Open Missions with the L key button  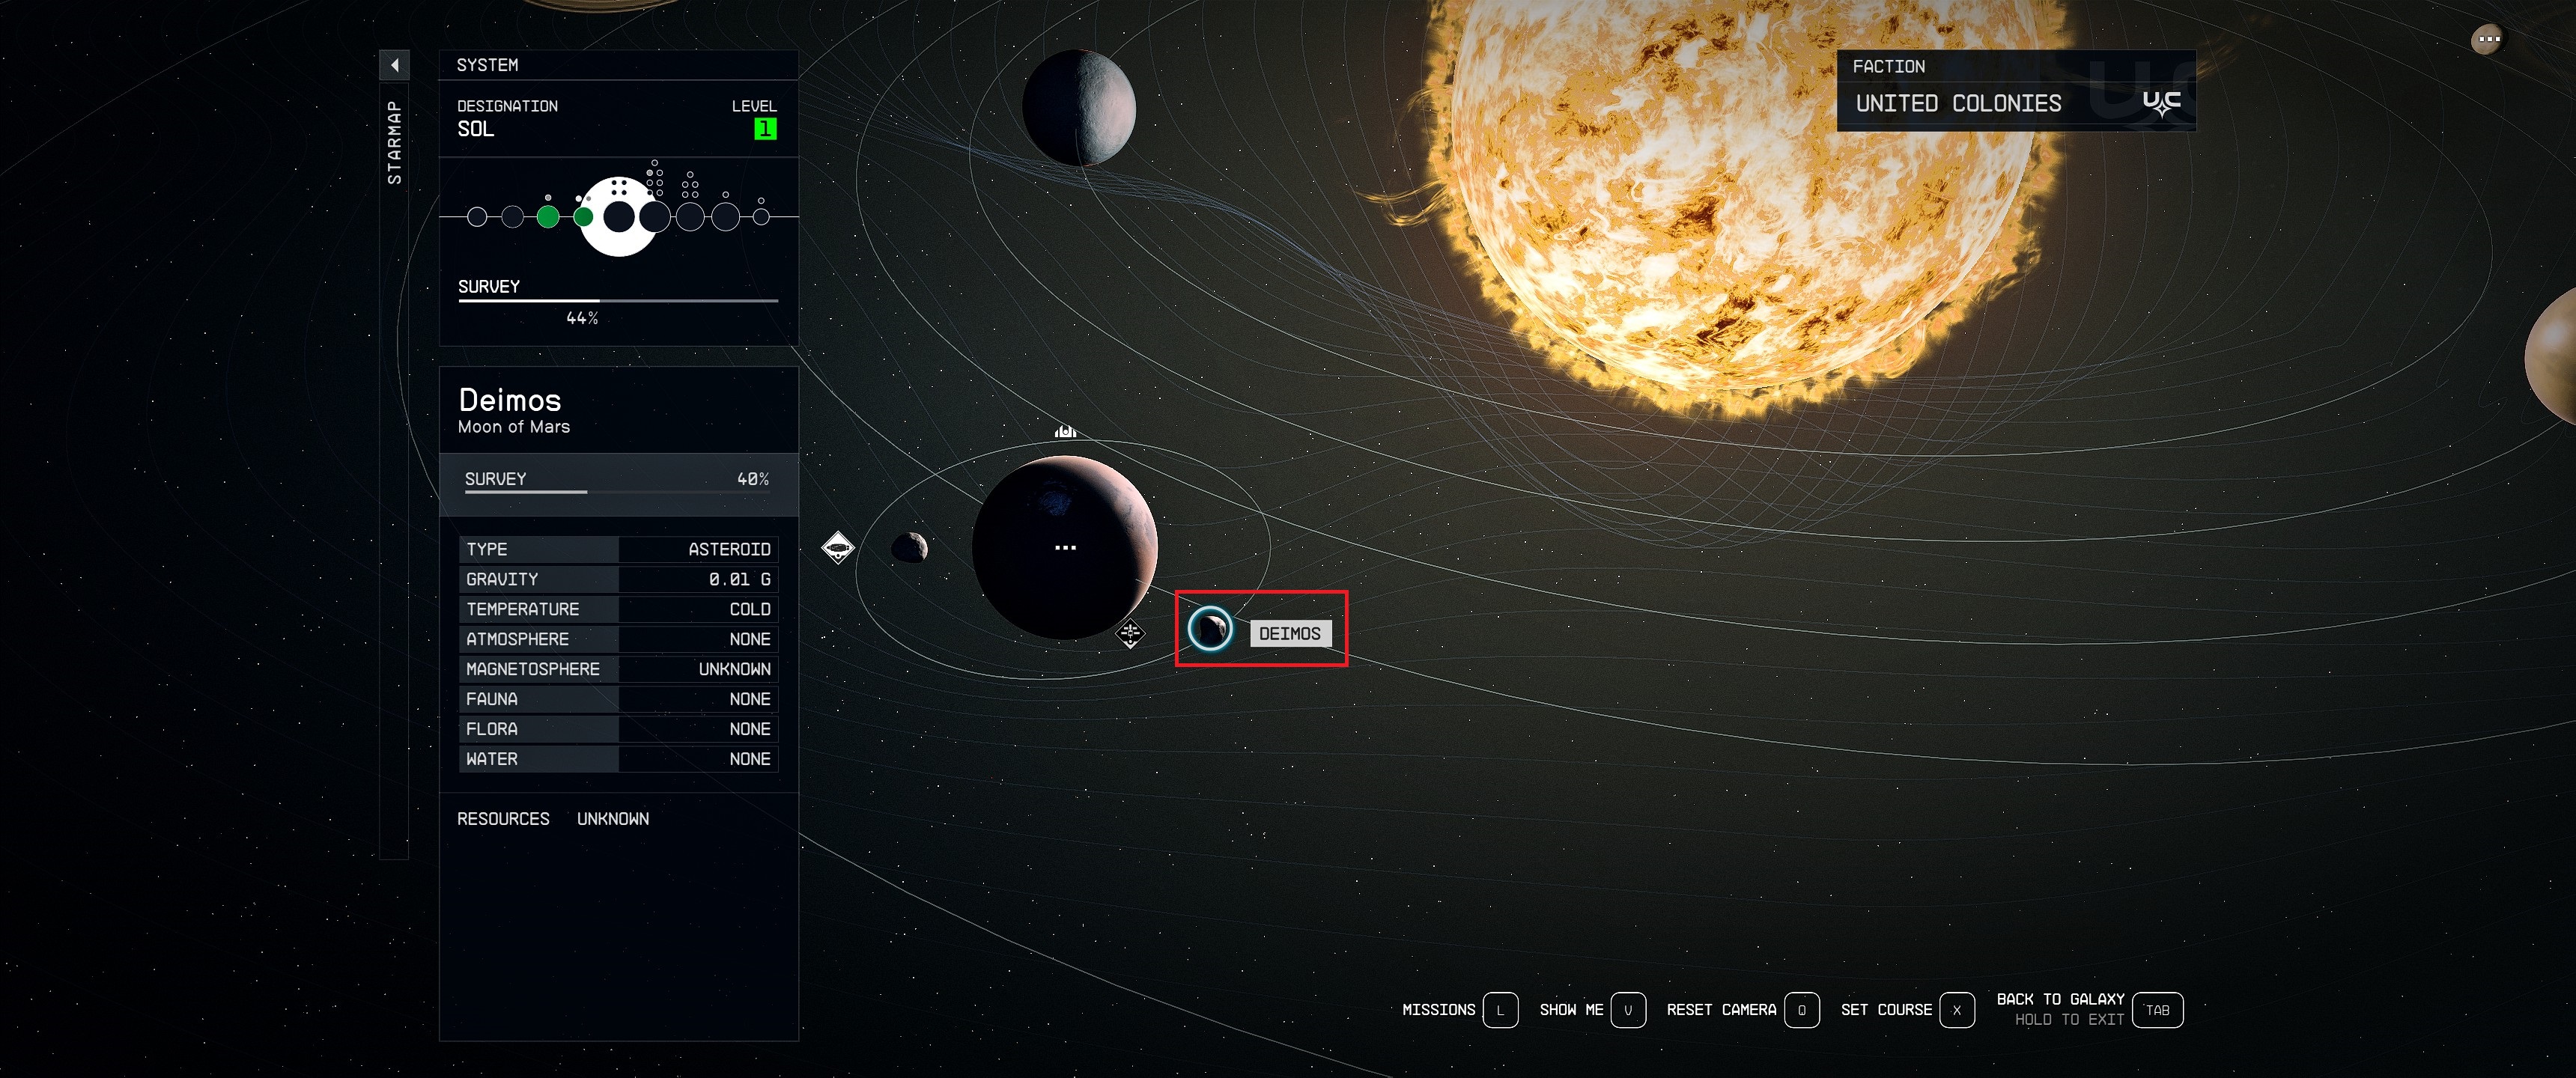[1499, 1010]
